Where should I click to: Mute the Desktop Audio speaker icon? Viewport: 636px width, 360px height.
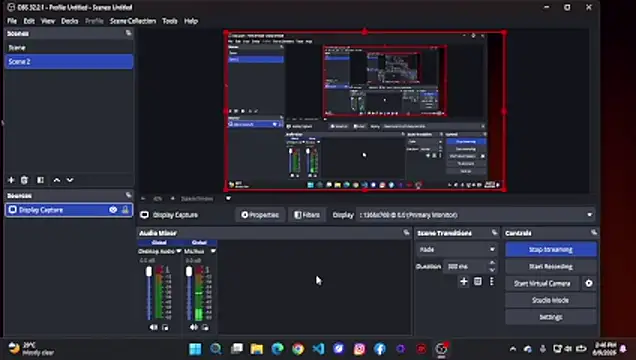pos(153,327)
